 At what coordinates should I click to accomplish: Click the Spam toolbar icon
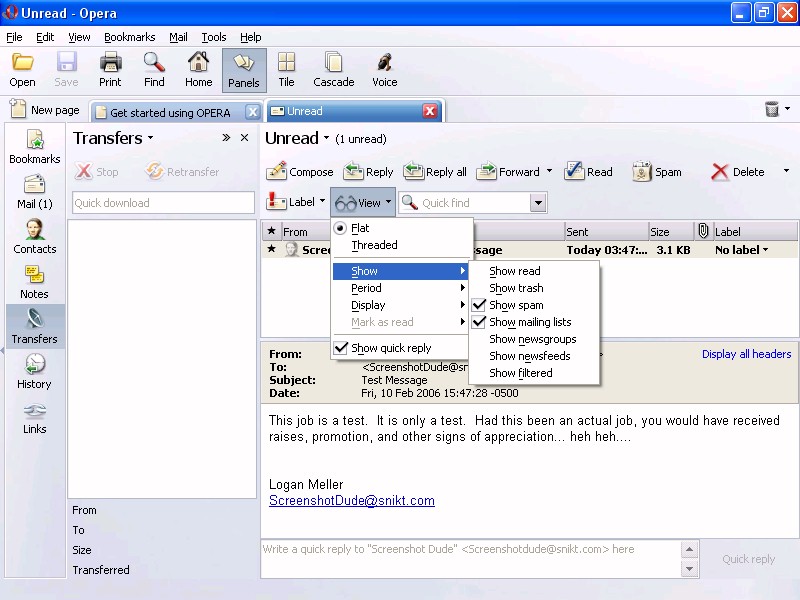click(642, 172)
